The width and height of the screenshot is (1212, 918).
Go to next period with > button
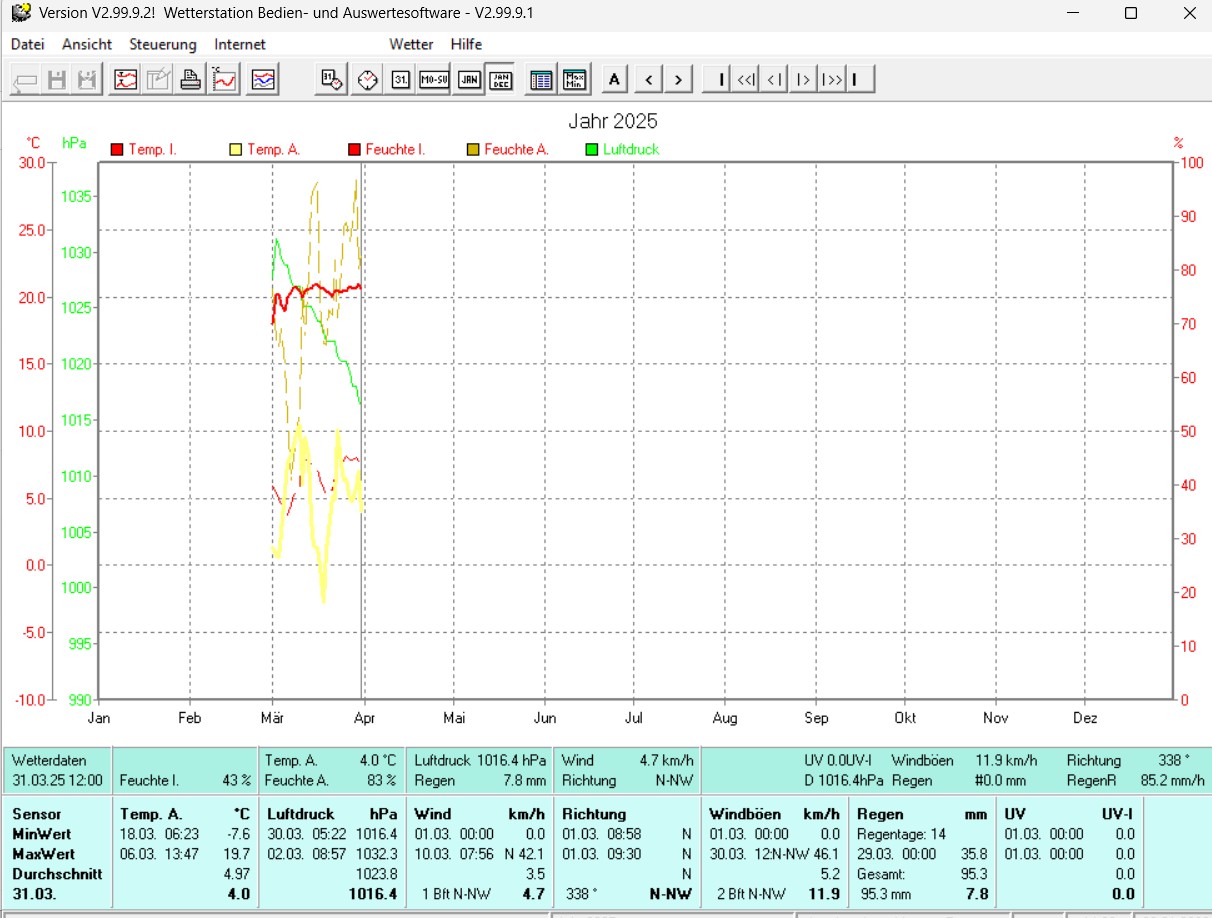click(x=679, y=80)
